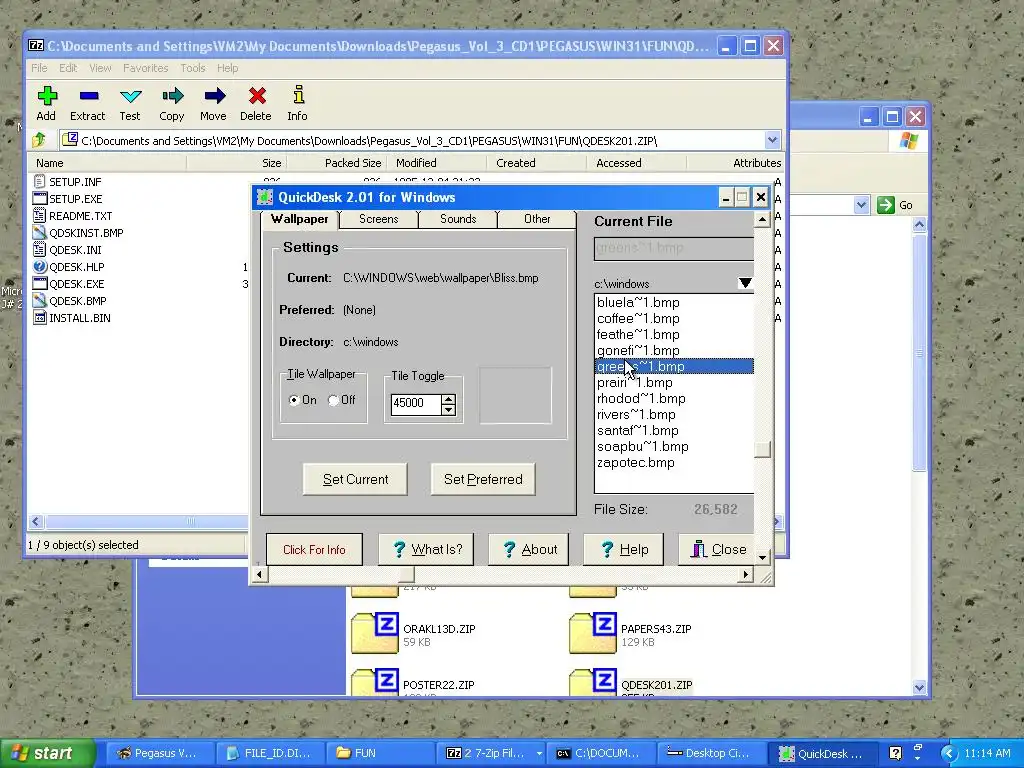The height and width of the screenshot is (768, 1024).
Task: Open the c:\windows directory dropdown arrow
Action: [x=745, y=283]
